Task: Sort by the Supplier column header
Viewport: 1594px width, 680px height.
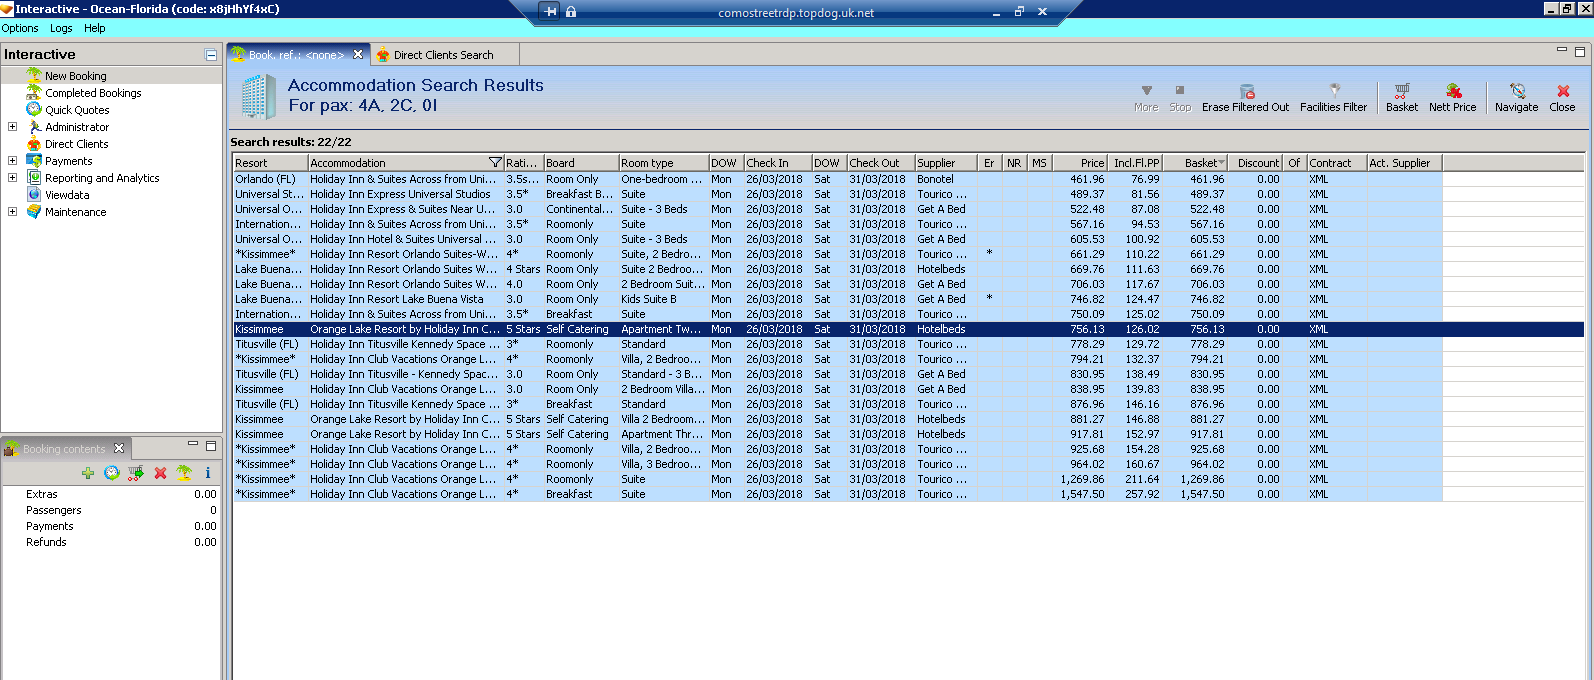Action: tap(946, 162)
